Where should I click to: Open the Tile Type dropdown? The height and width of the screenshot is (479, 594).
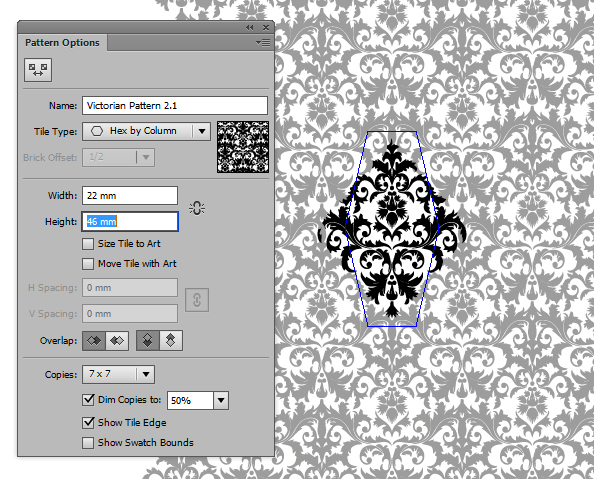146,131
